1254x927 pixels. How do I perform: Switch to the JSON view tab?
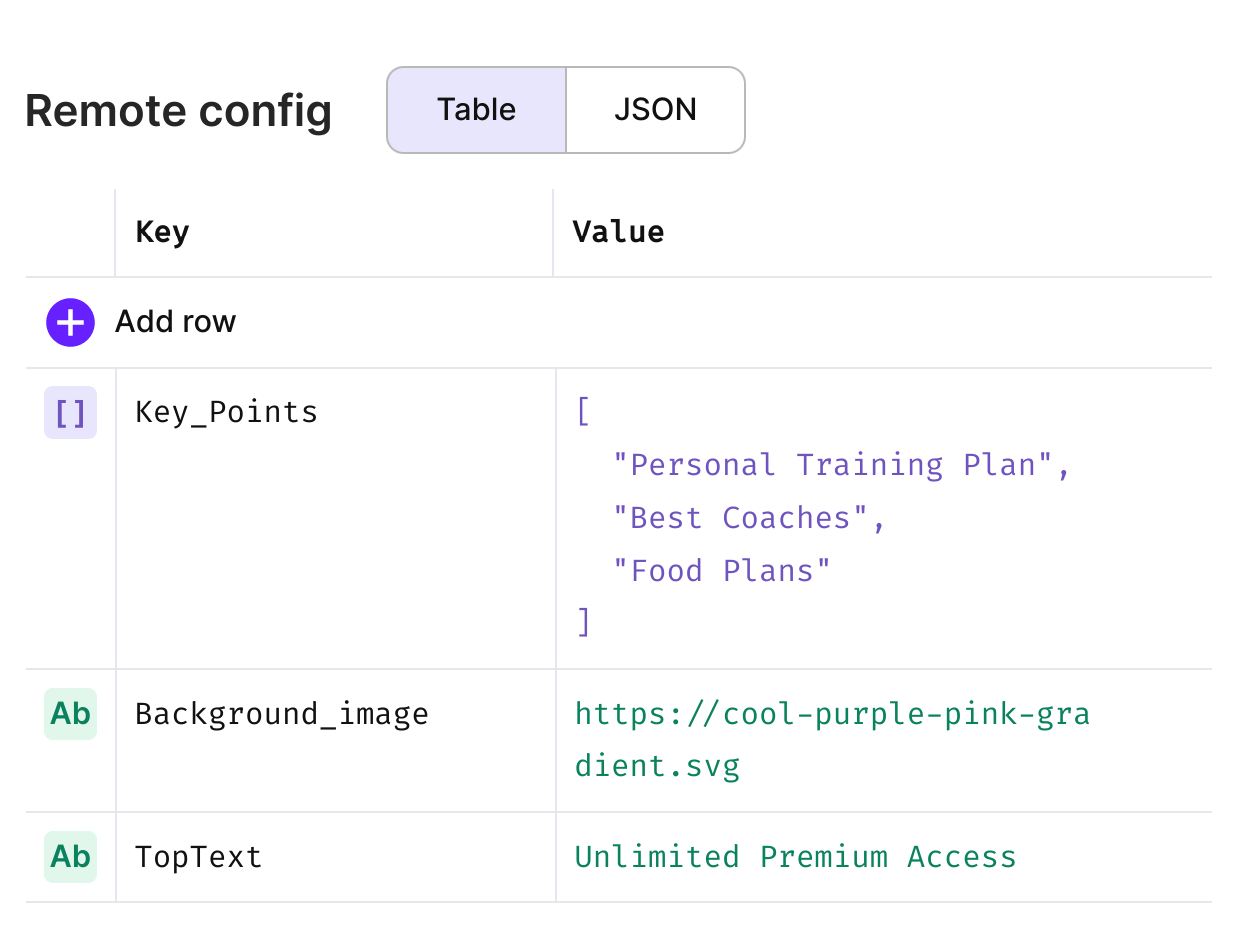tap(656, 110)
